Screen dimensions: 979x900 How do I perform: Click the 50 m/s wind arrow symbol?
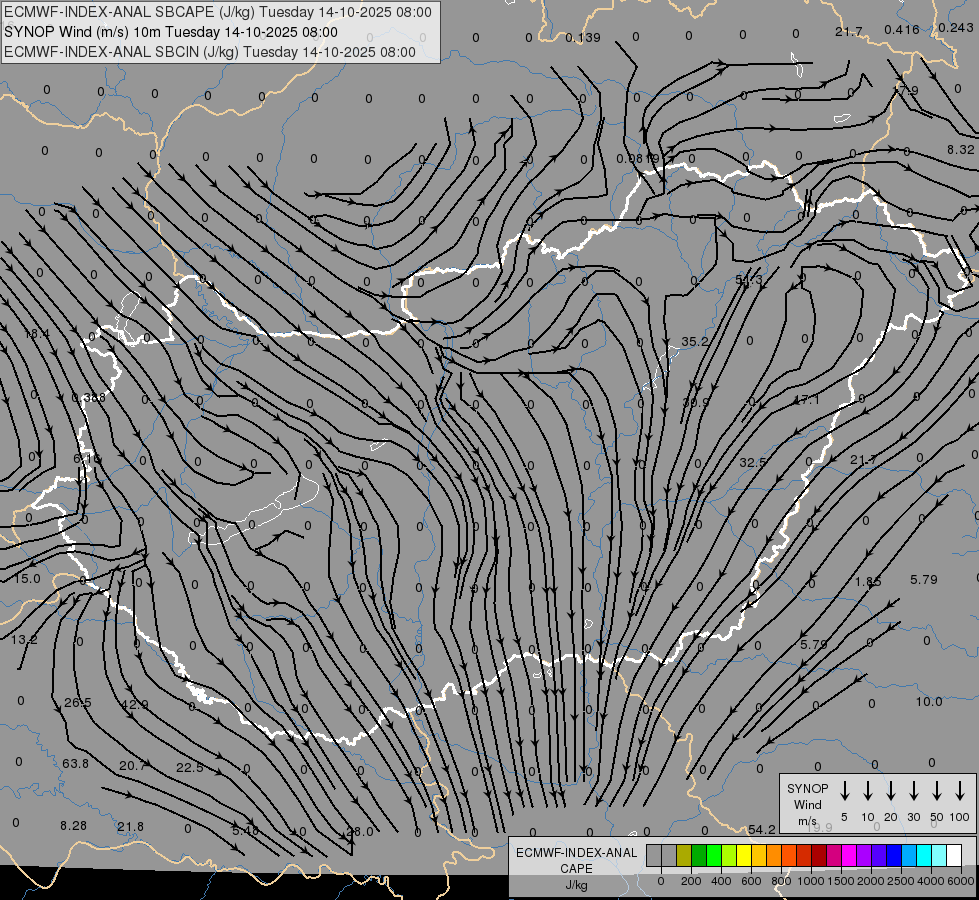937,791
